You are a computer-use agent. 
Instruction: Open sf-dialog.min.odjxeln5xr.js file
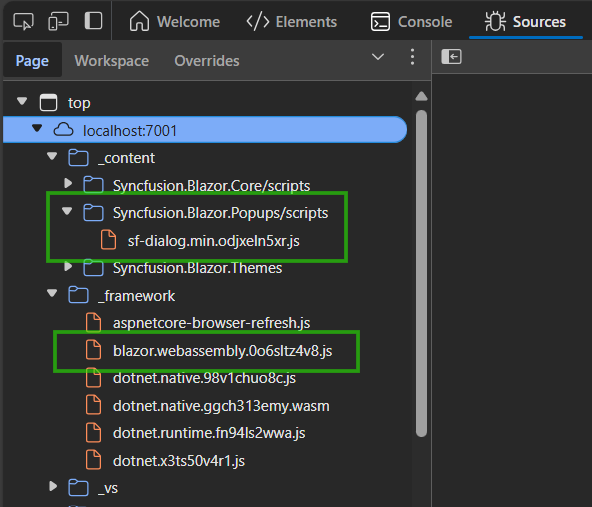[x=214, y=241]
